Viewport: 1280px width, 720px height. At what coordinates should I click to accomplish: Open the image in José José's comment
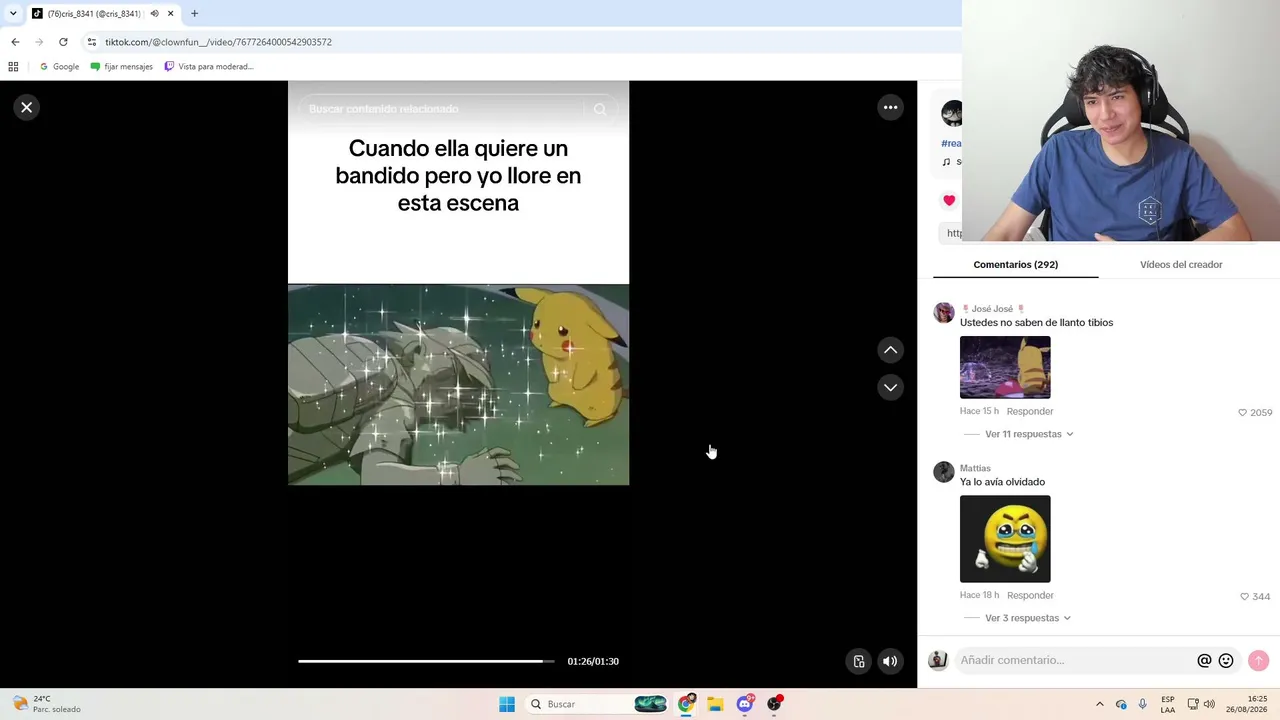[x=1005, y=367]
